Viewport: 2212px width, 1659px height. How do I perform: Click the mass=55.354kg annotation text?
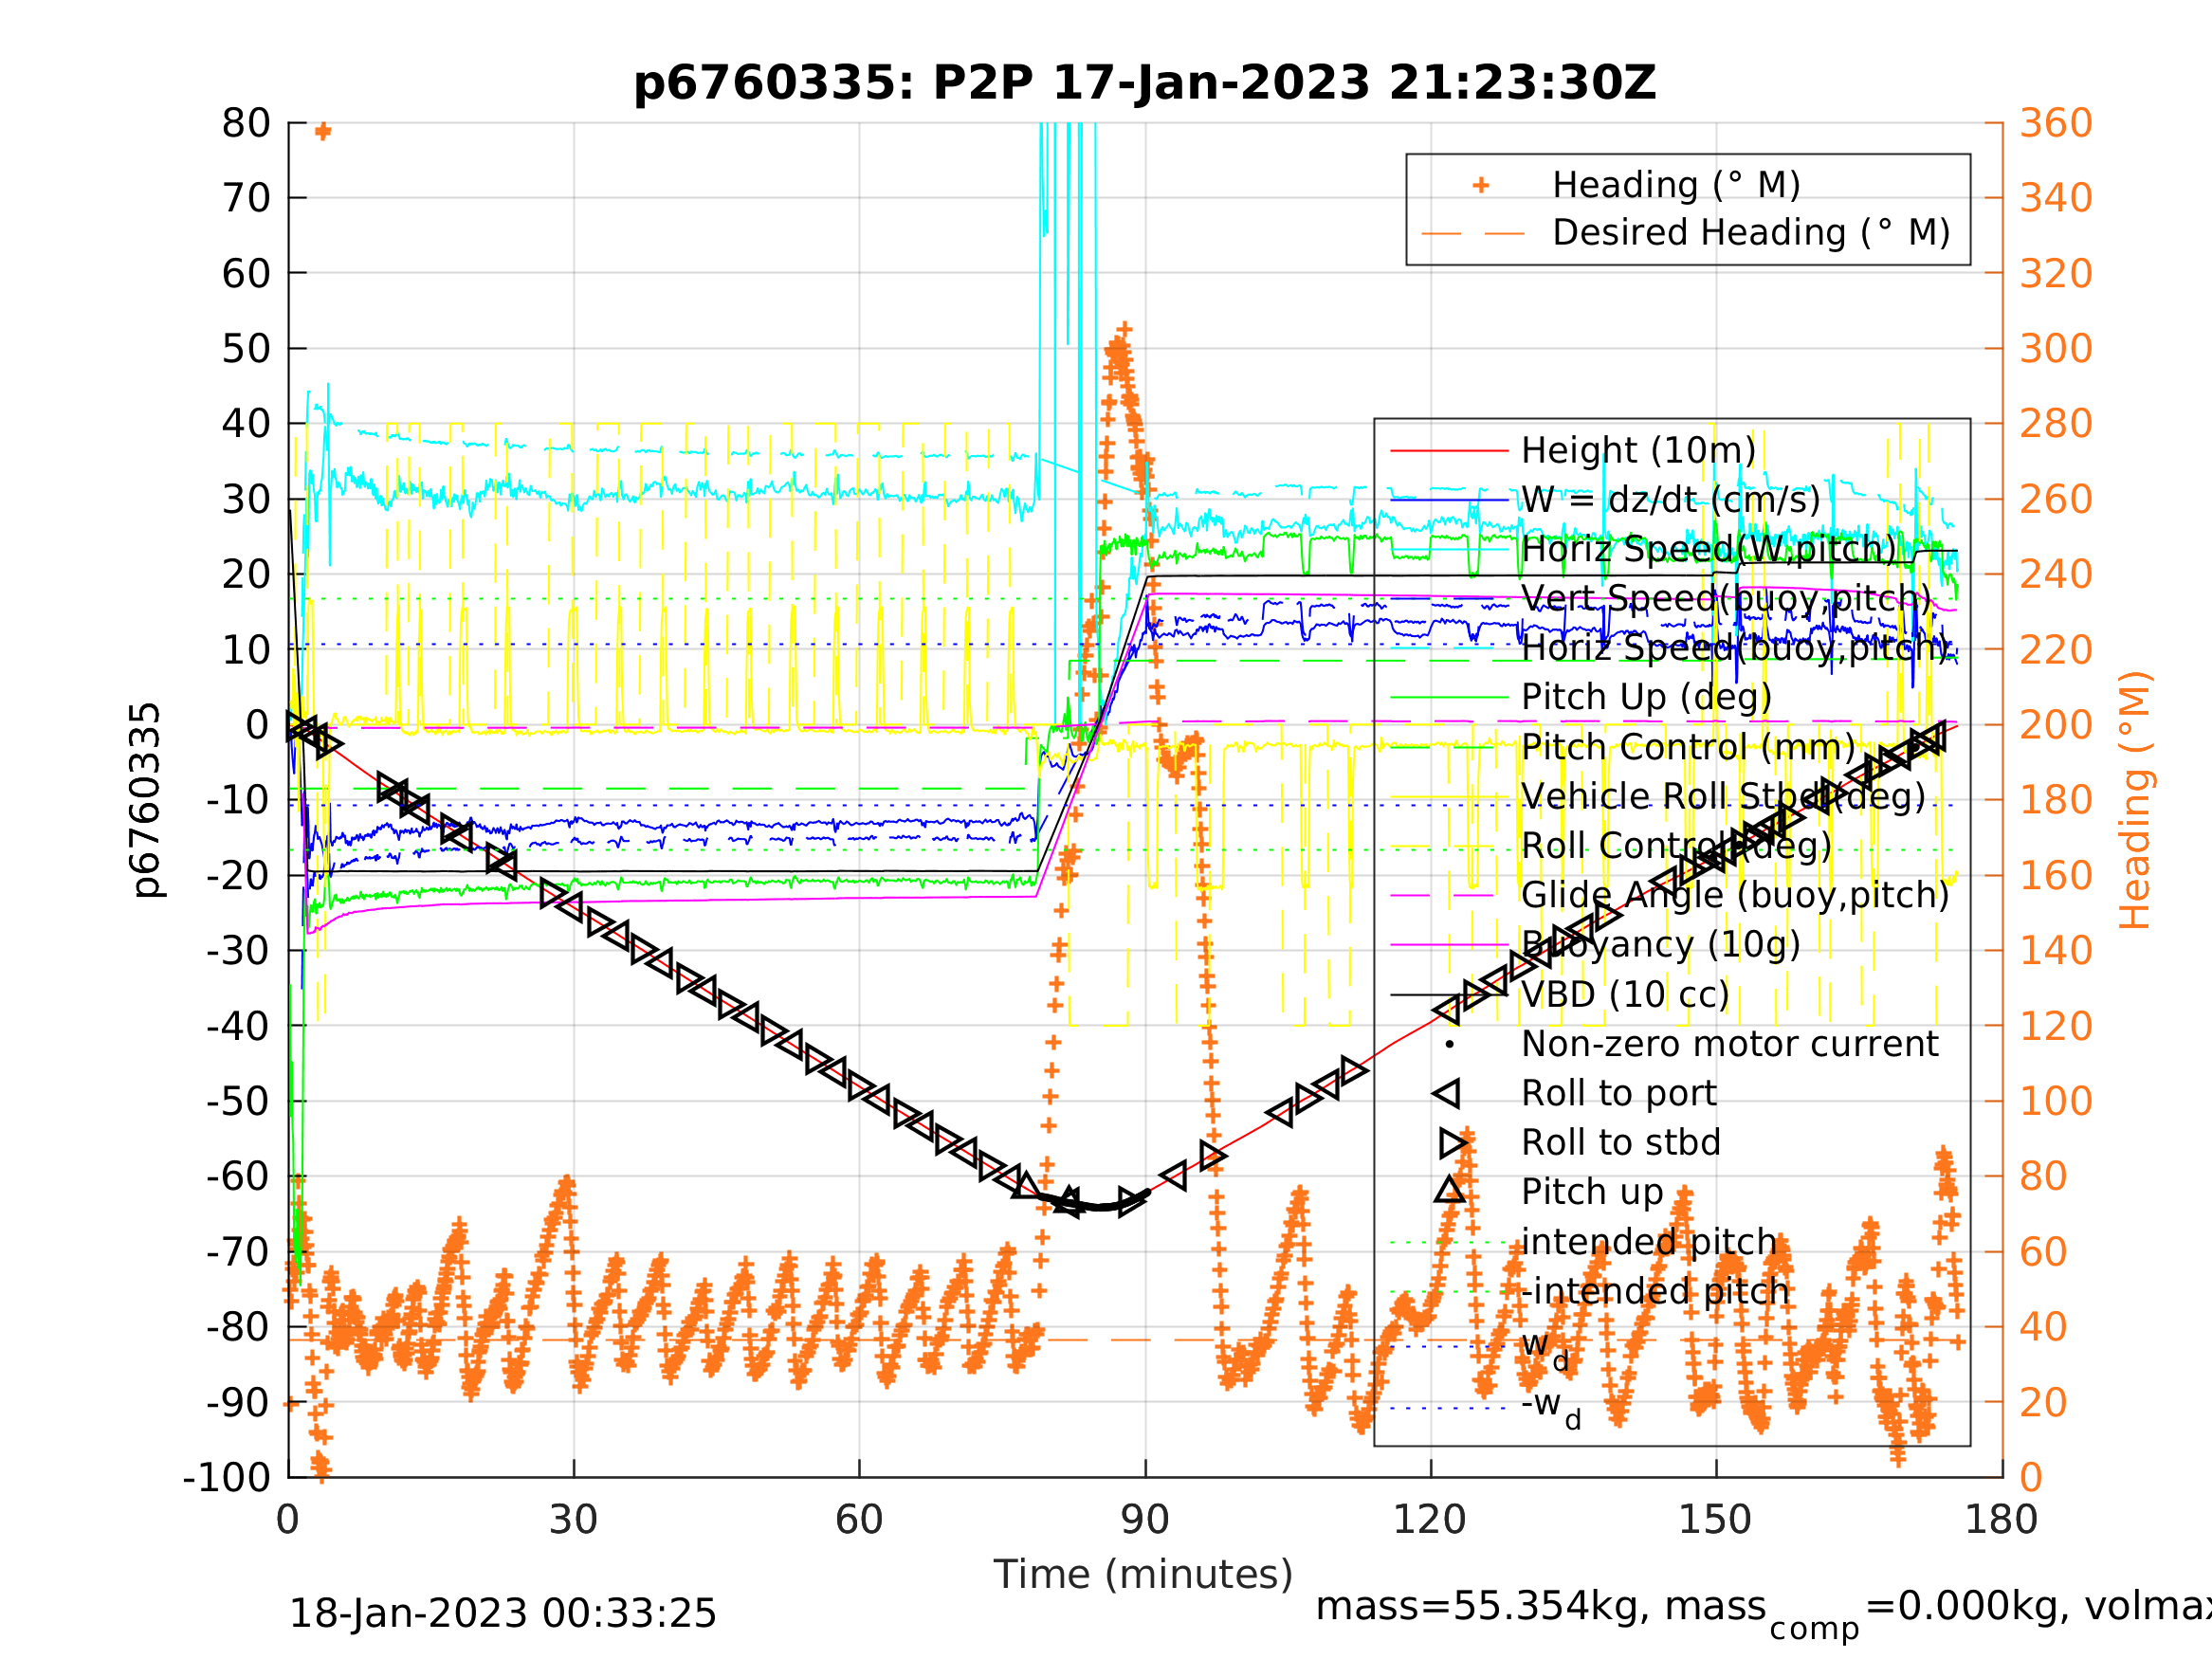click(1540, 1606)
